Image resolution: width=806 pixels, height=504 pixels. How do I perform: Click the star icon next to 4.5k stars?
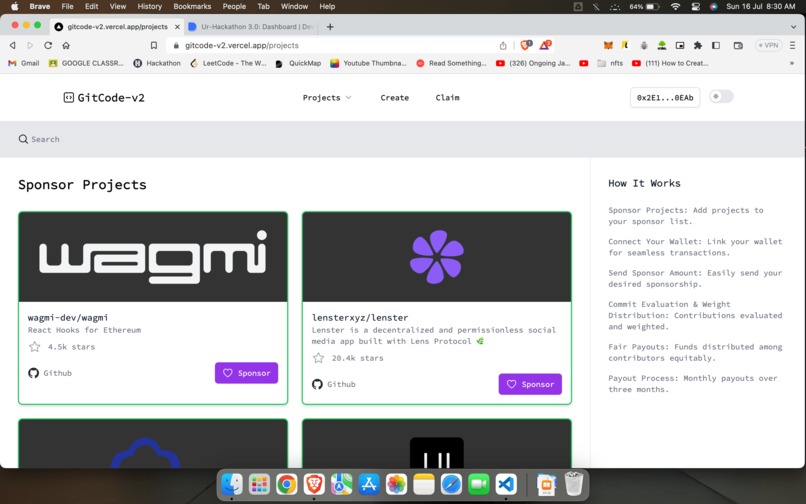[x=34, y=347]
